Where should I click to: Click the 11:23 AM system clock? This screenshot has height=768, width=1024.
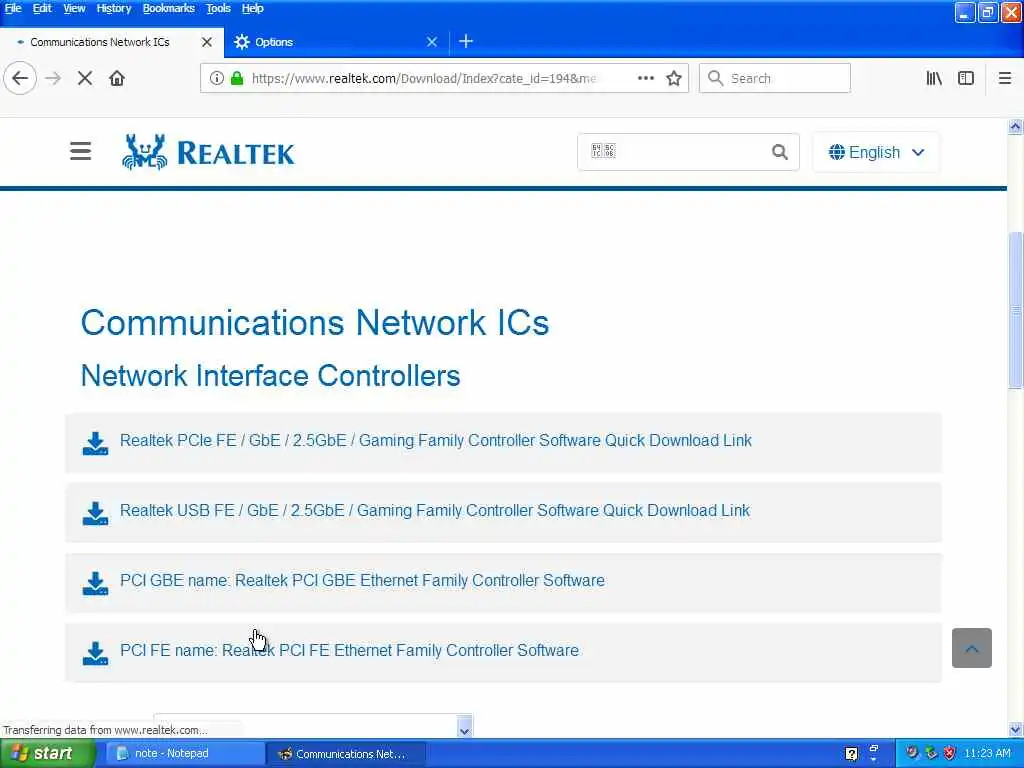tap(987, 754)
